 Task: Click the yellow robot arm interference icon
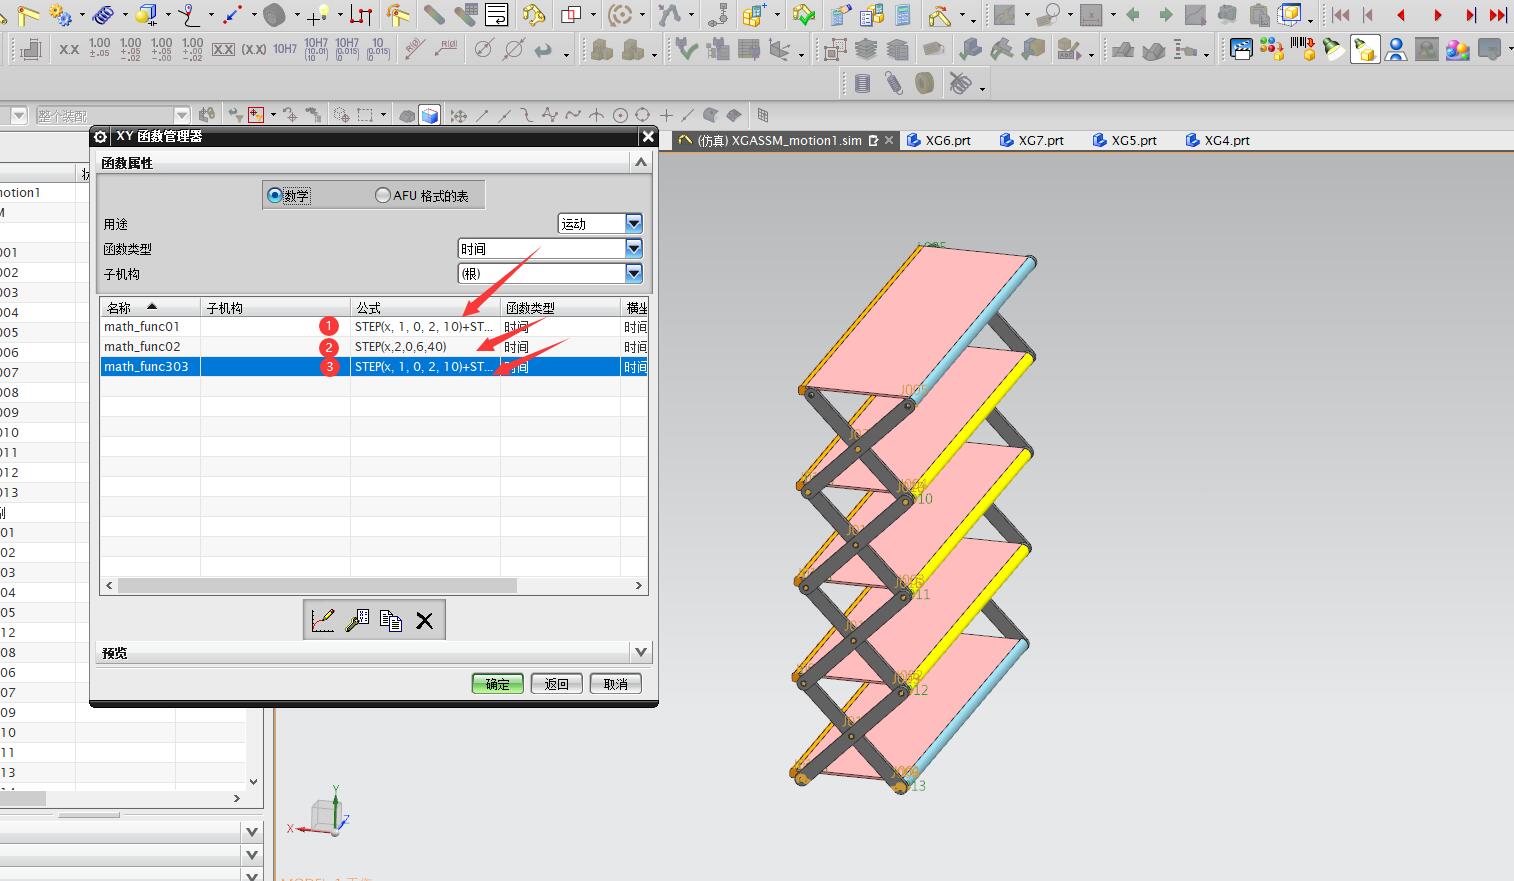click(534, 15)
